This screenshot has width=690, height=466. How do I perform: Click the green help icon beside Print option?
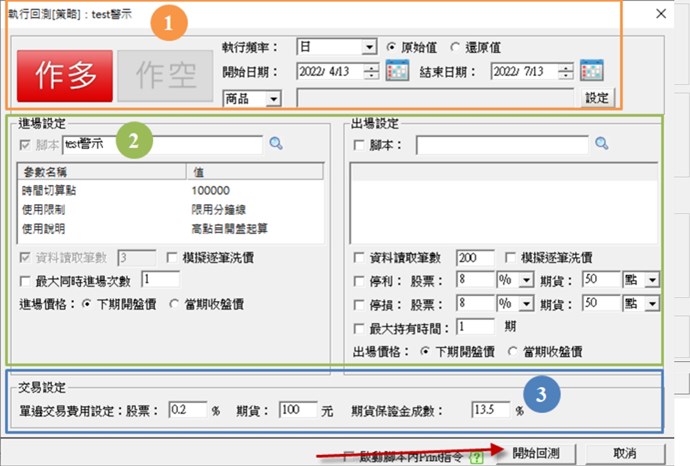pos(478,454)
